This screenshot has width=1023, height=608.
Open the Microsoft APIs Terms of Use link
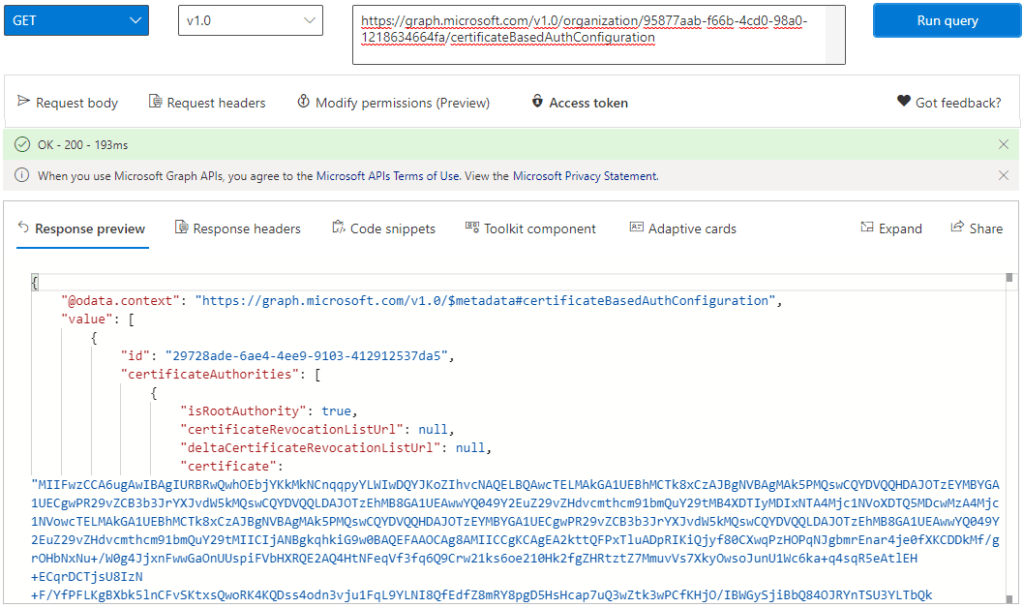(388, 176)
